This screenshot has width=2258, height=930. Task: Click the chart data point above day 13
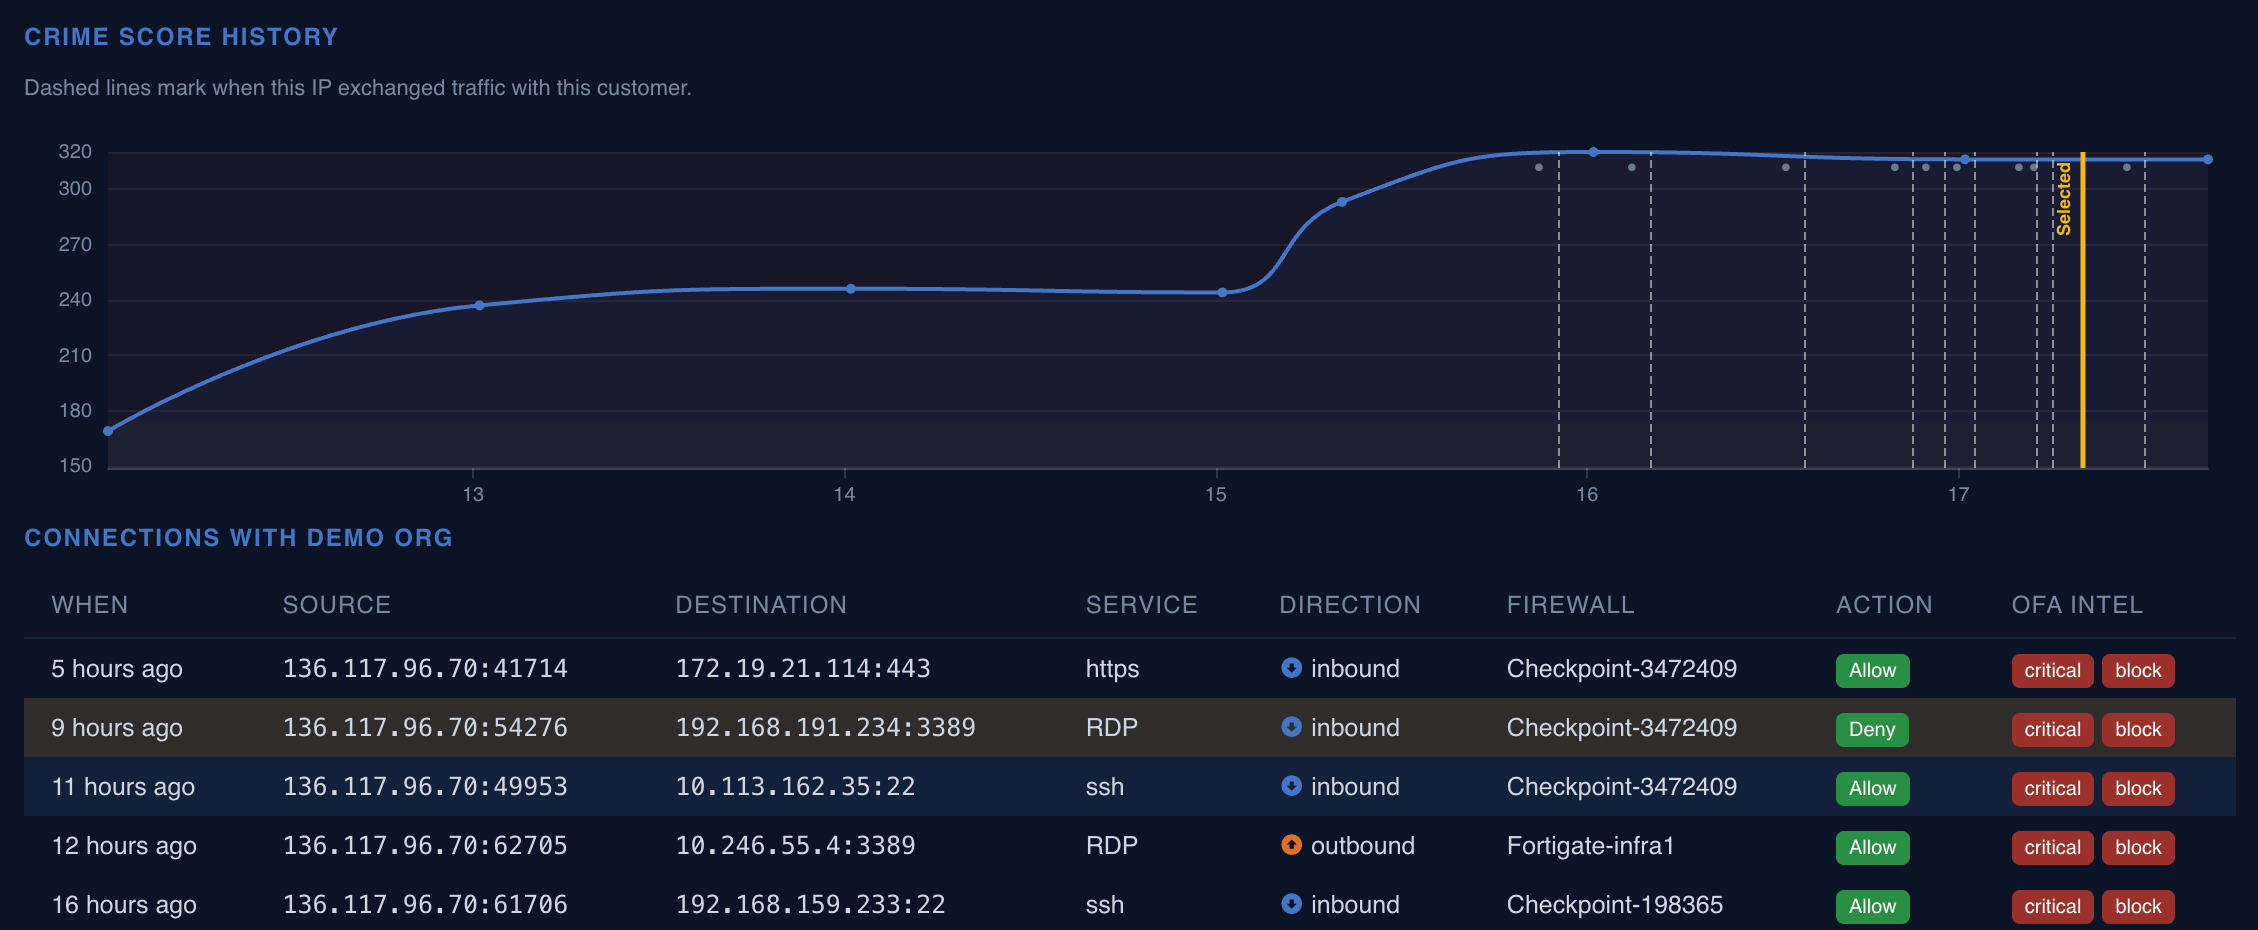(x=480, y=305)
